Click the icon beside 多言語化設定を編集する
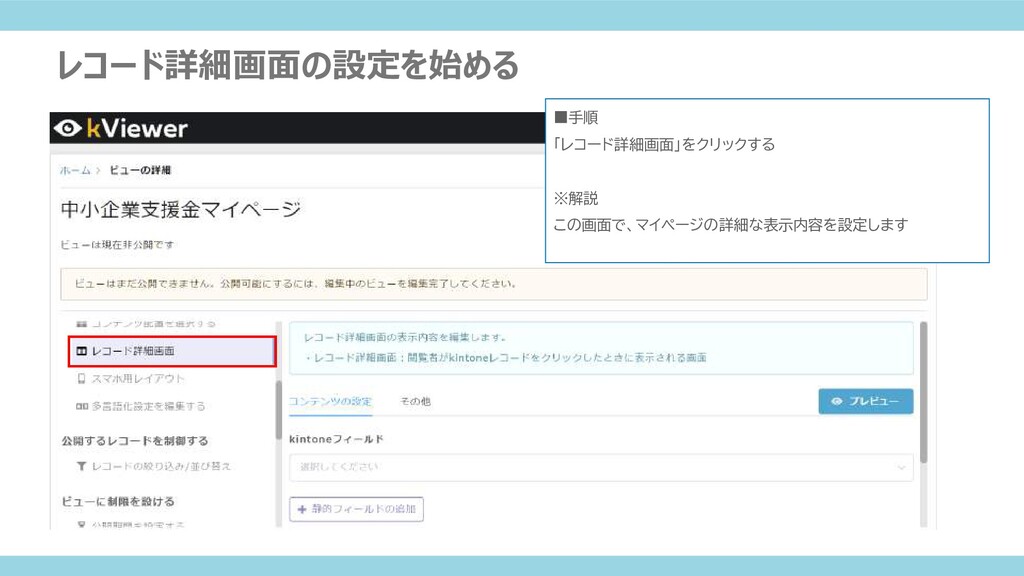Screen dimensions: 1024x576 coord(82,406)
